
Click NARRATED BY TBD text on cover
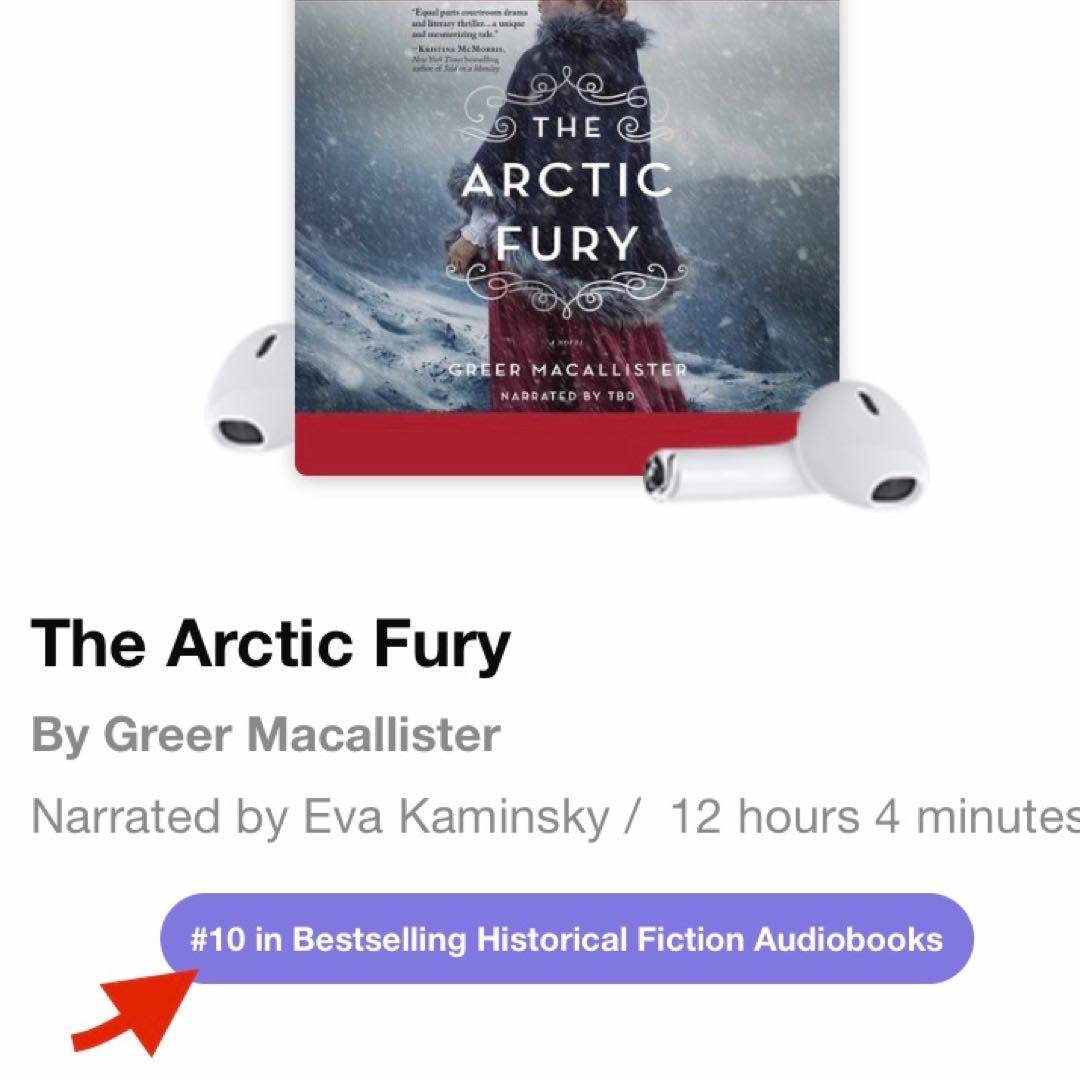[568, 396]
